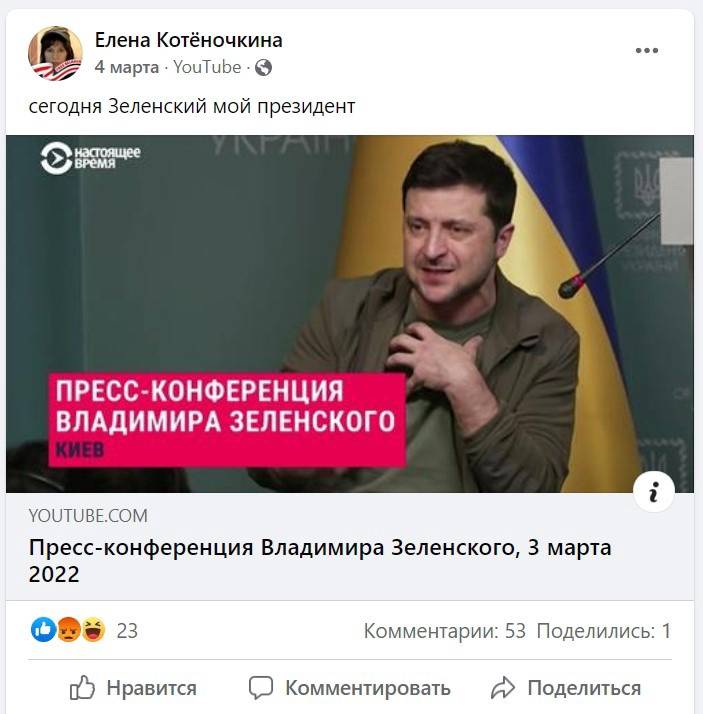The height and width of the screenshot is (714, 703).
Task: Open the three-dots post options menu
Action: [647, 51]
